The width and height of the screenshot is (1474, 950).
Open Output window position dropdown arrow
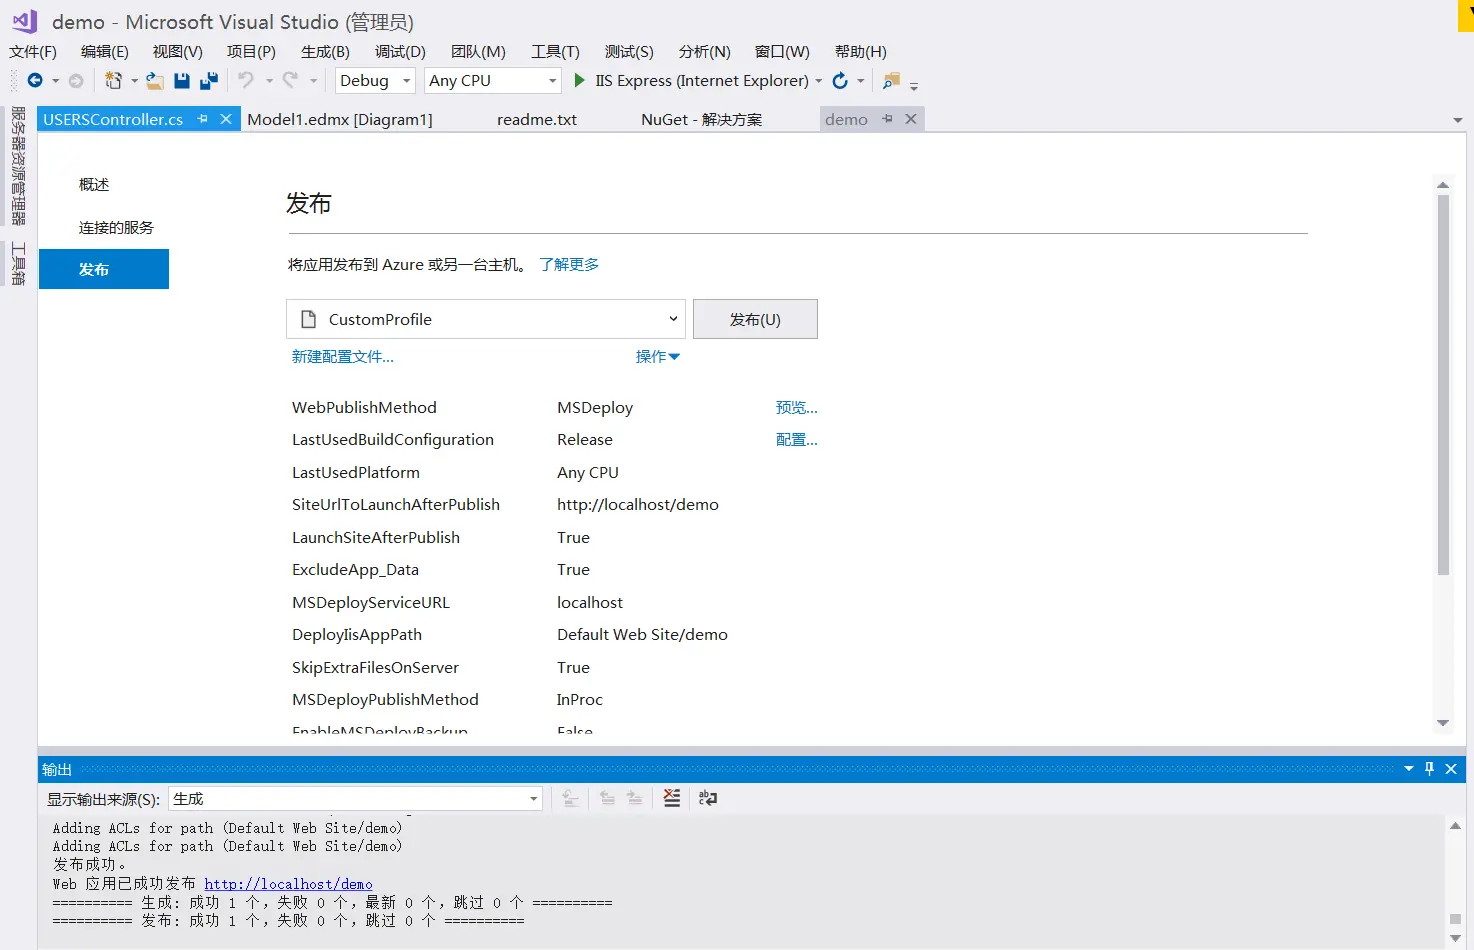point(1409,769)
